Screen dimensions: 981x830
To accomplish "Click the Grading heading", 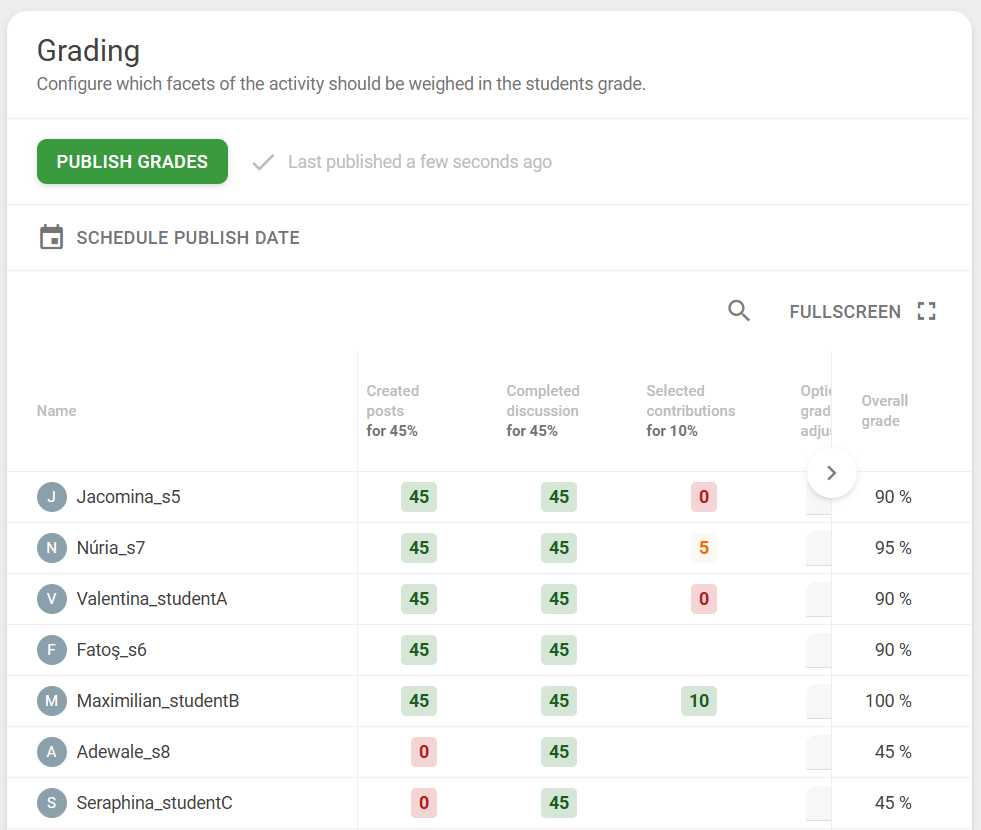I will click(x=88, y=51).
